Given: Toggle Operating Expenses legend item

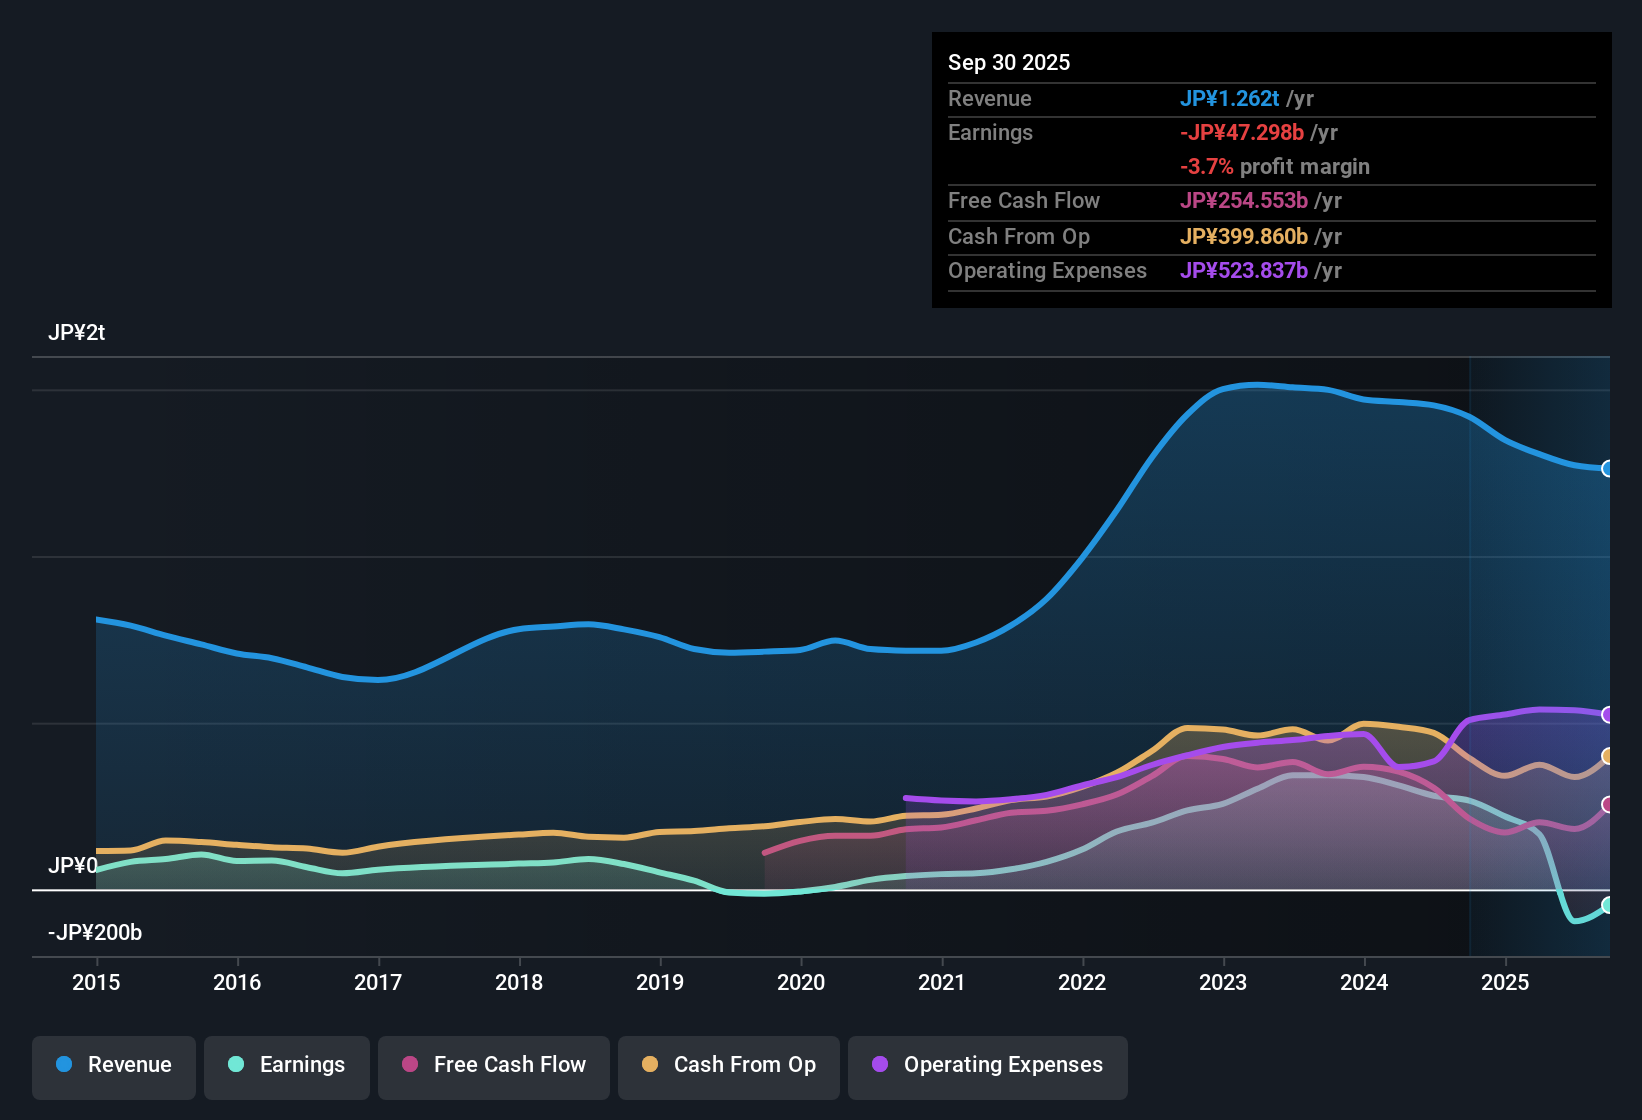Looking at the screenshot, I should click(x=988, y=1065).
